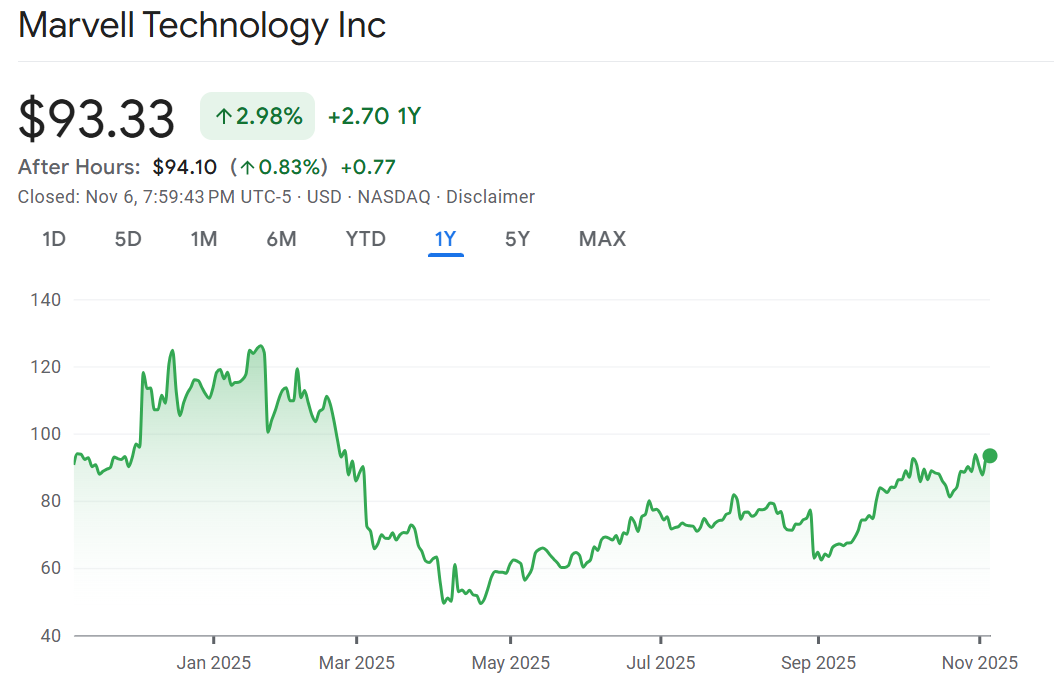The width and height of the screenshot is (1054, 694).
Task: Click the +2.70 1Y change text
Action: pos(374,117)
